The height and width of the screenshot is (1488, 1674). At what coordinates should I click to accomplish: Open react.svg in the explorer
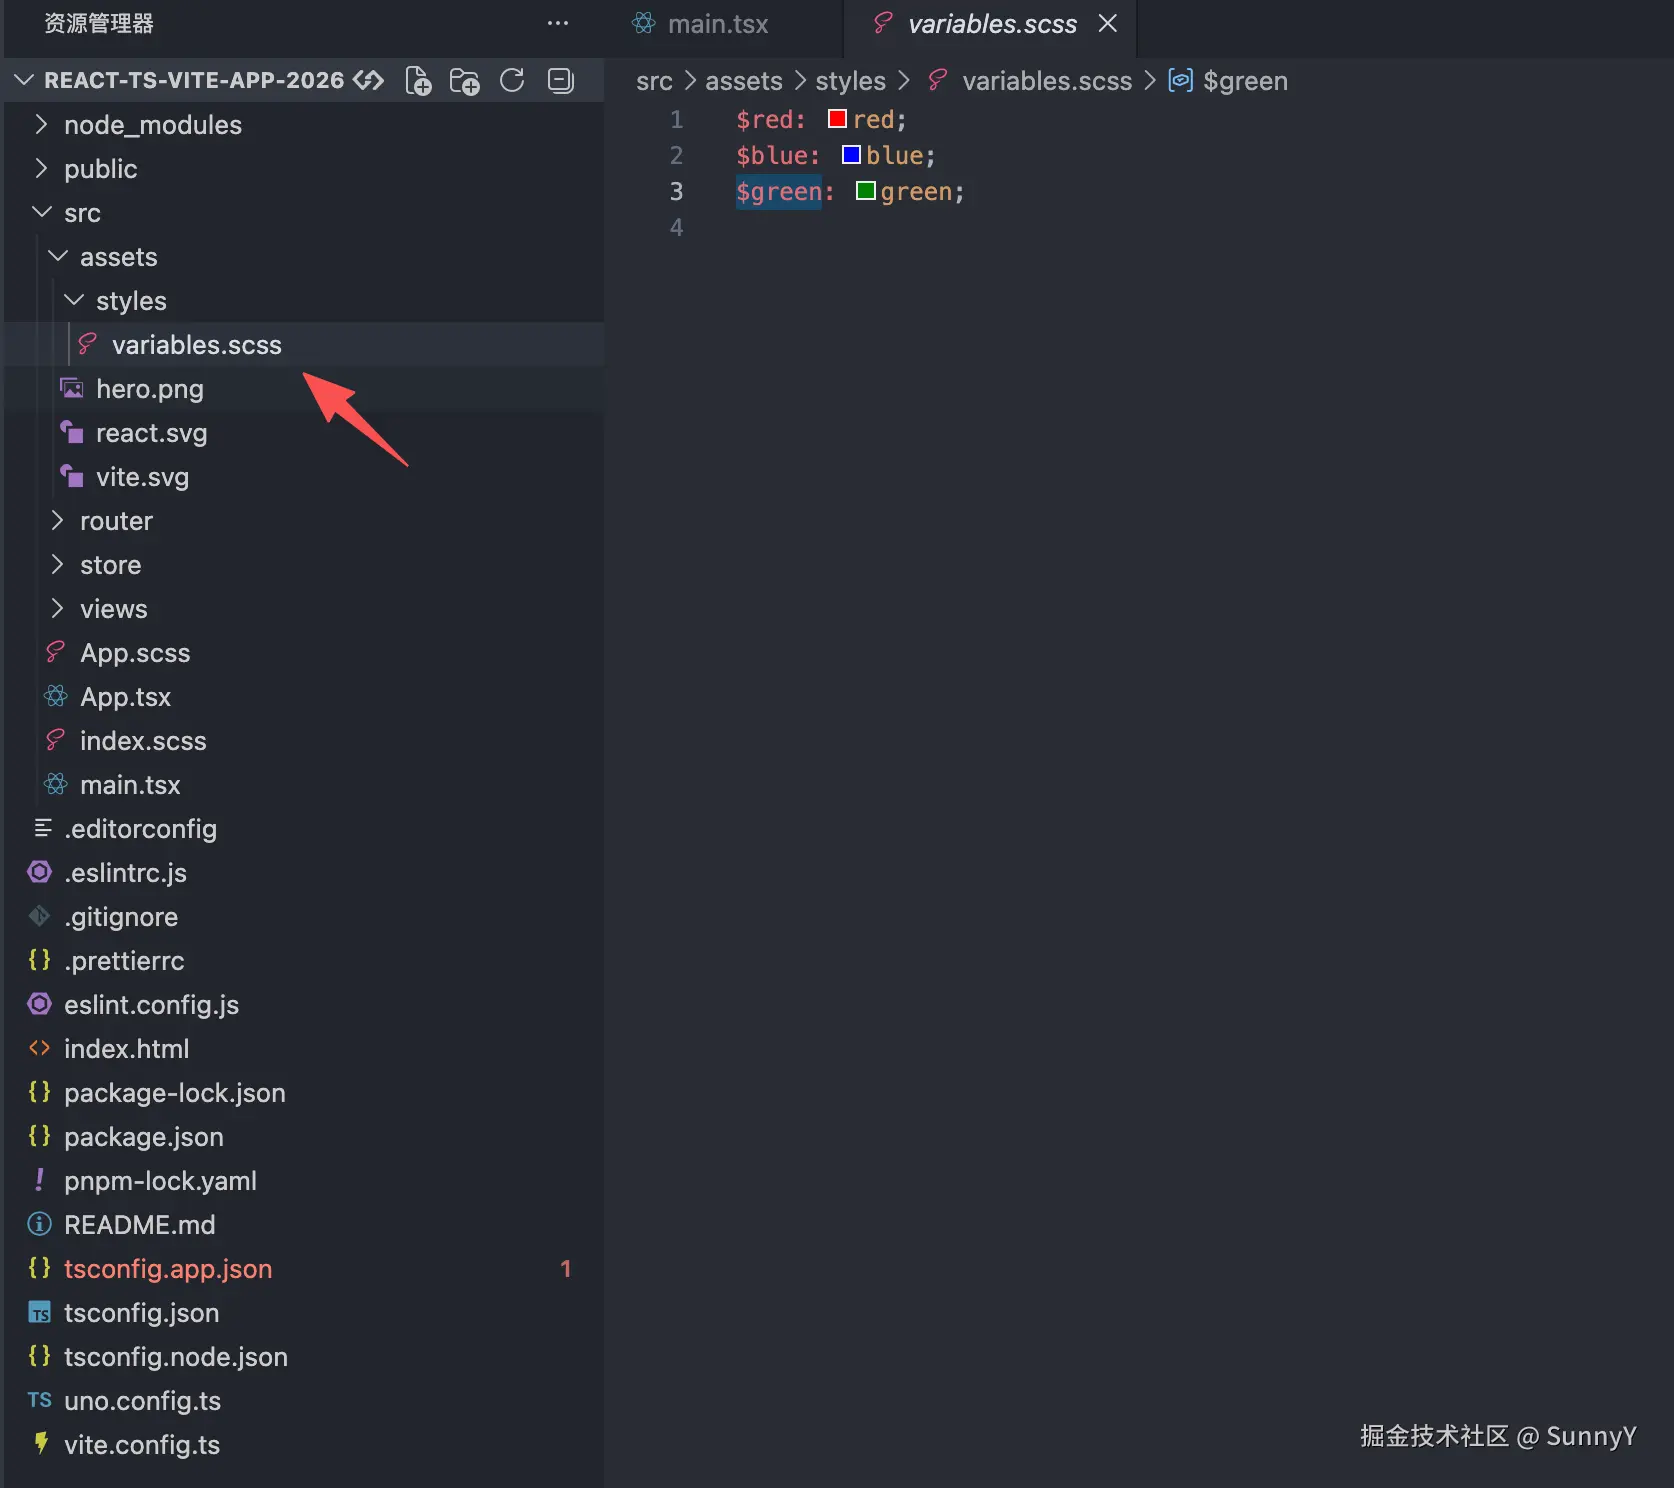pyautogui.click(x=304, y=432)
